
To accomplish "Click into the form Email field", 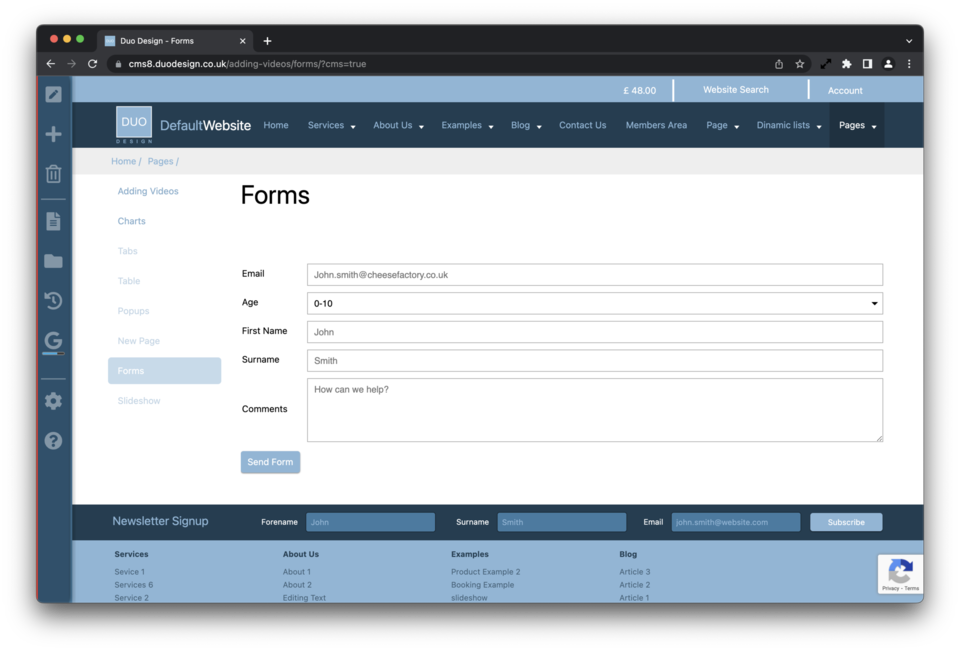I will (594, 275).
